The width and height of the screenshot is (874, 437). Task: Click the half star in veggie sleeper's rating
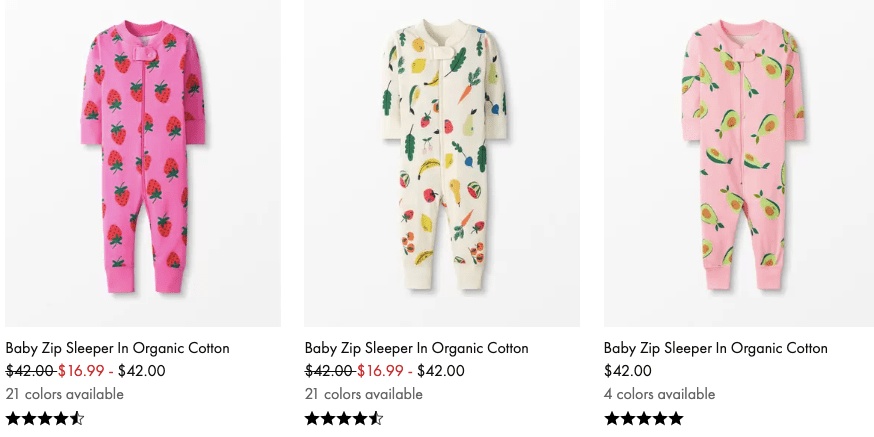[x=376, y=418]
